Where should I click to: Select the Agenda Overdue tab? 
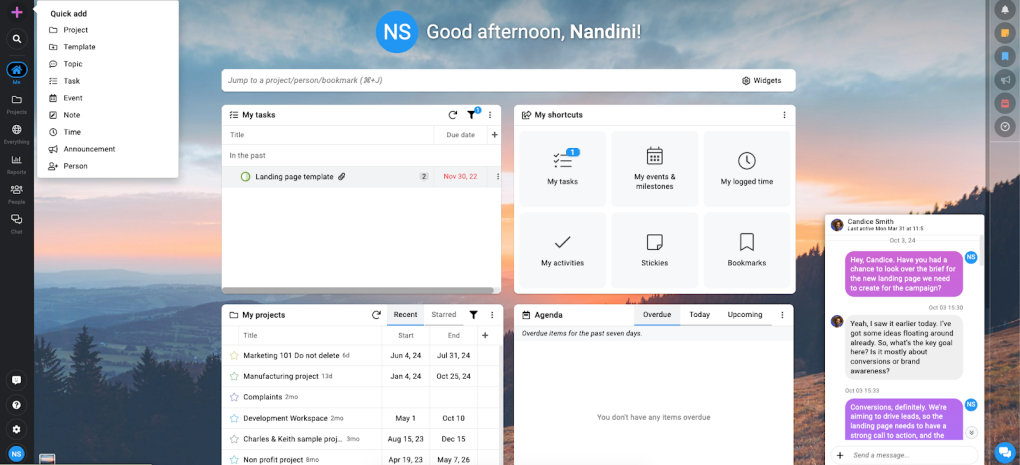click(x=657, y=315)
